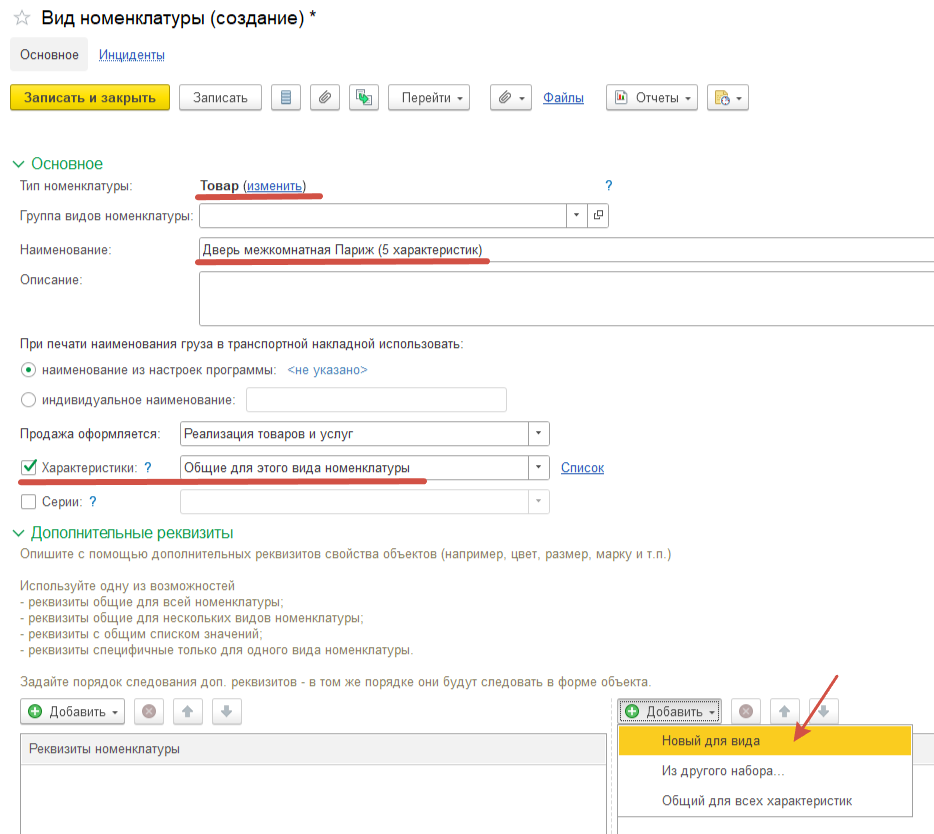The width and height of the screenshot is (934, 834).
Task: Delete selected item in right requisites list
Action: tap(746, 711)
